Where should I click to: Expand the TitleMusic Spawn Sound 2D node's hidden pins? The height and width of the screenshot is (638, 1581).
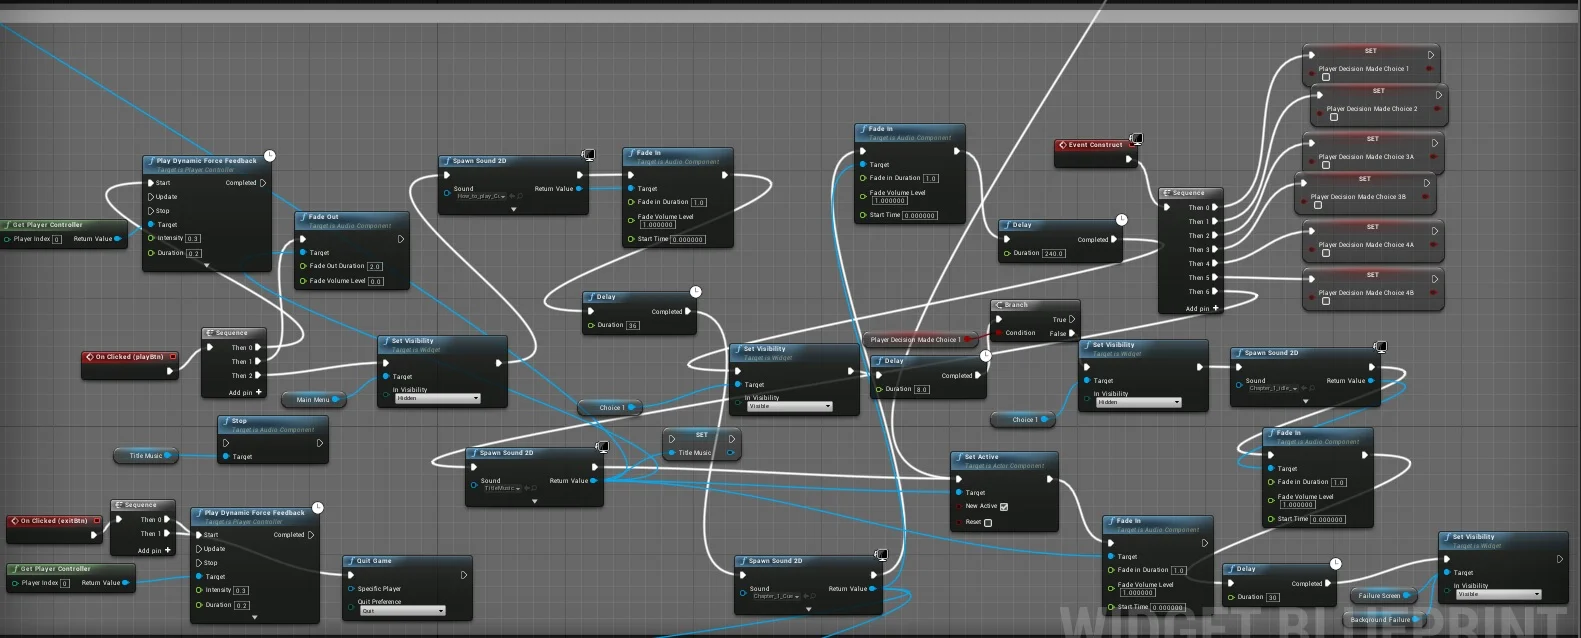point(535,502)
